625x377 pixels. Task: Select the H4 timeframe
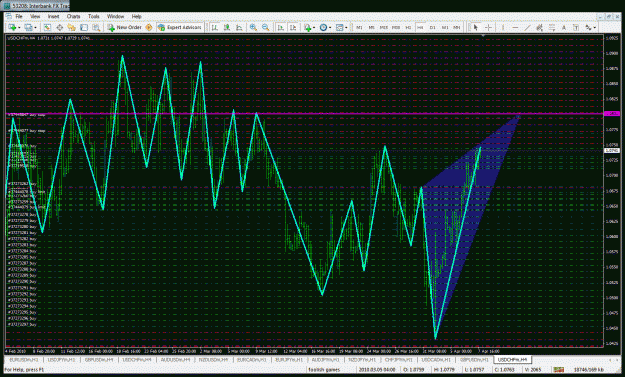point(420,27)
